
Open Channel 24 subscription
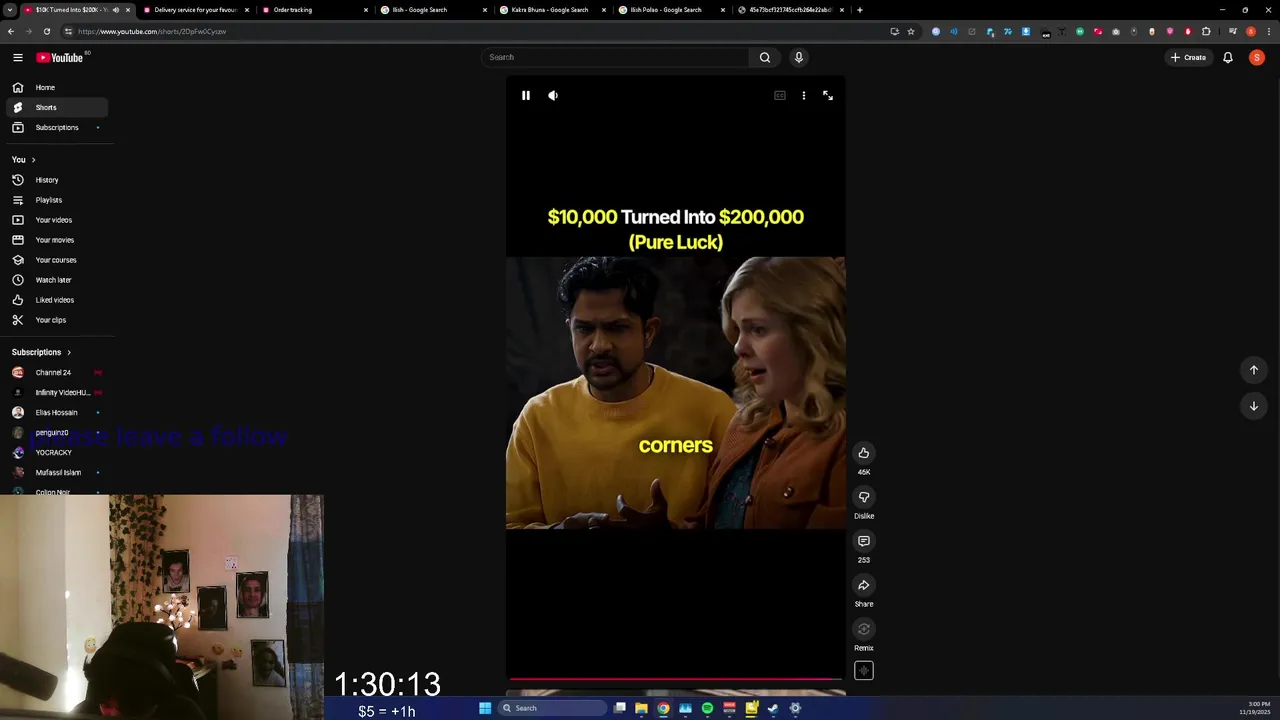point(57,372)
